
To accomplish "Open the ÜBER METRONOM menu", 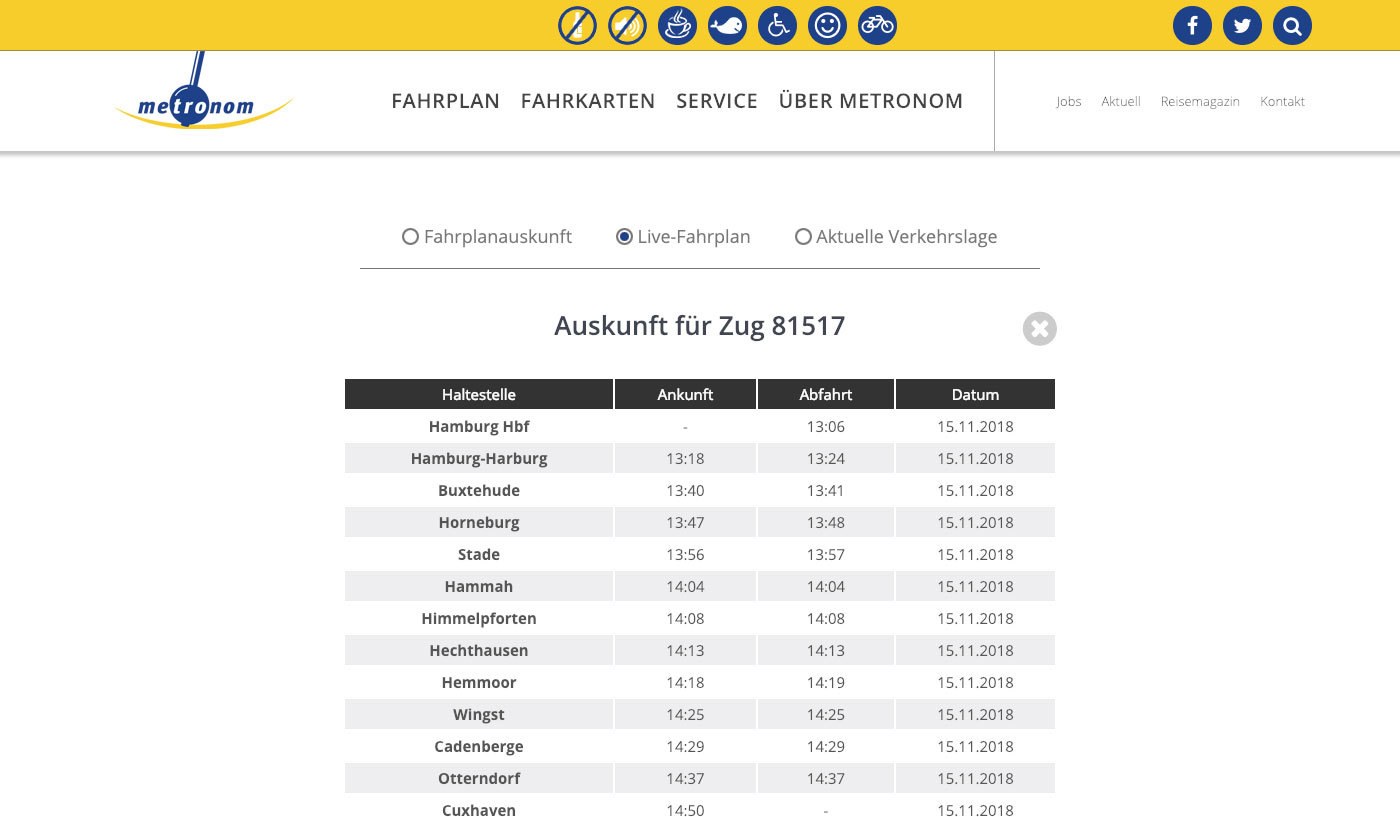I will (x=871, y=101).
